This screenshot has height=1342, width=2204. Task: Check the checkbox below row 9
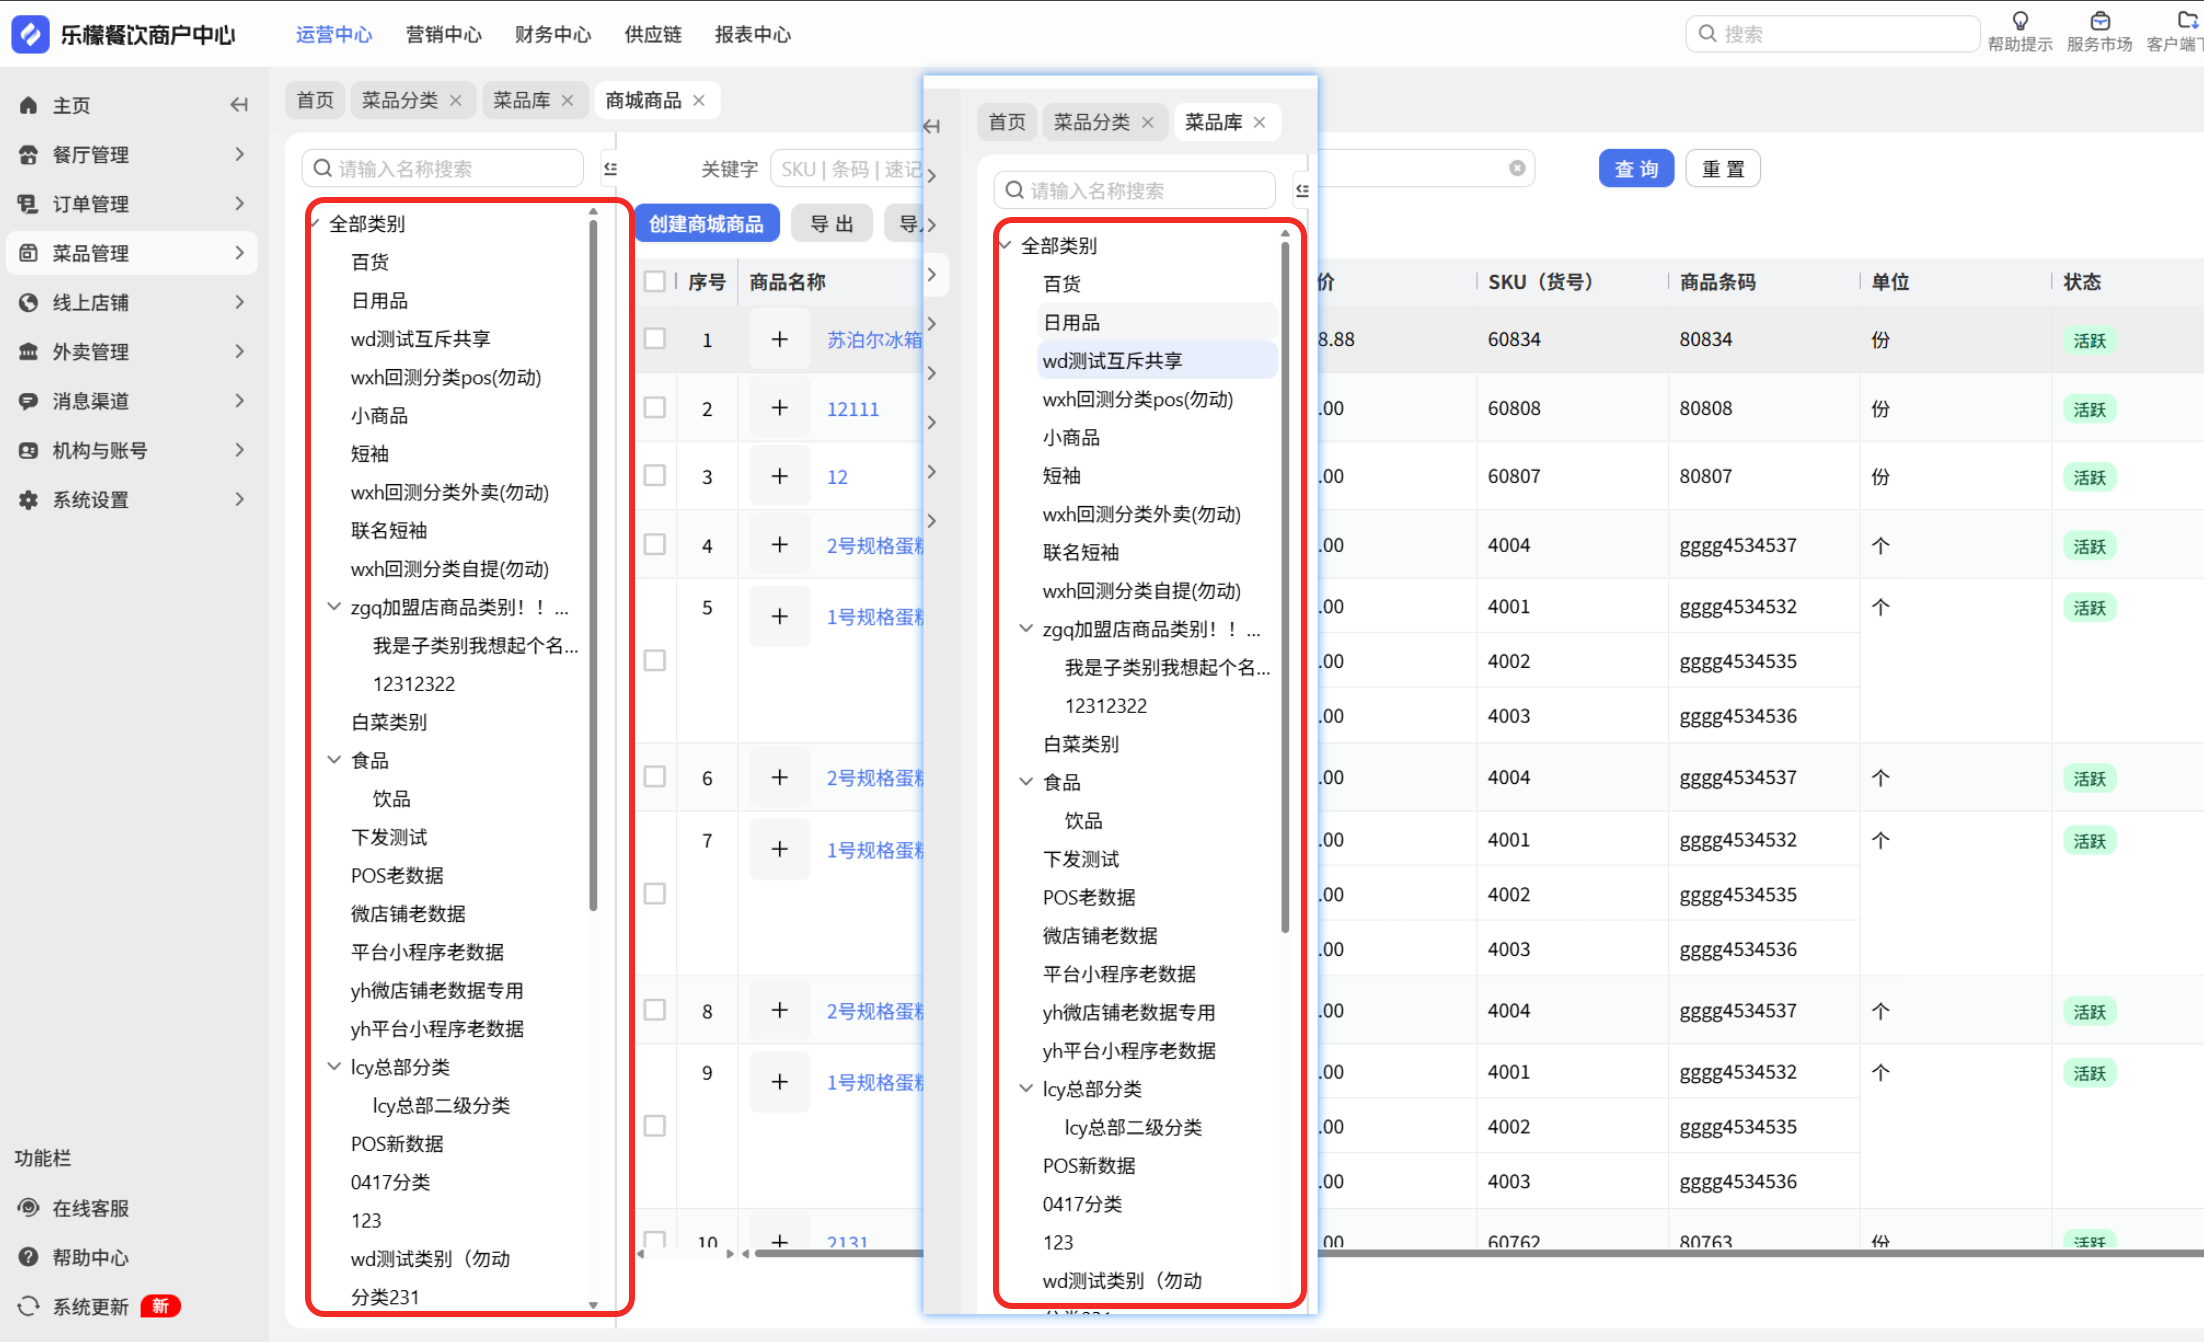click(x=655, y=1126)
